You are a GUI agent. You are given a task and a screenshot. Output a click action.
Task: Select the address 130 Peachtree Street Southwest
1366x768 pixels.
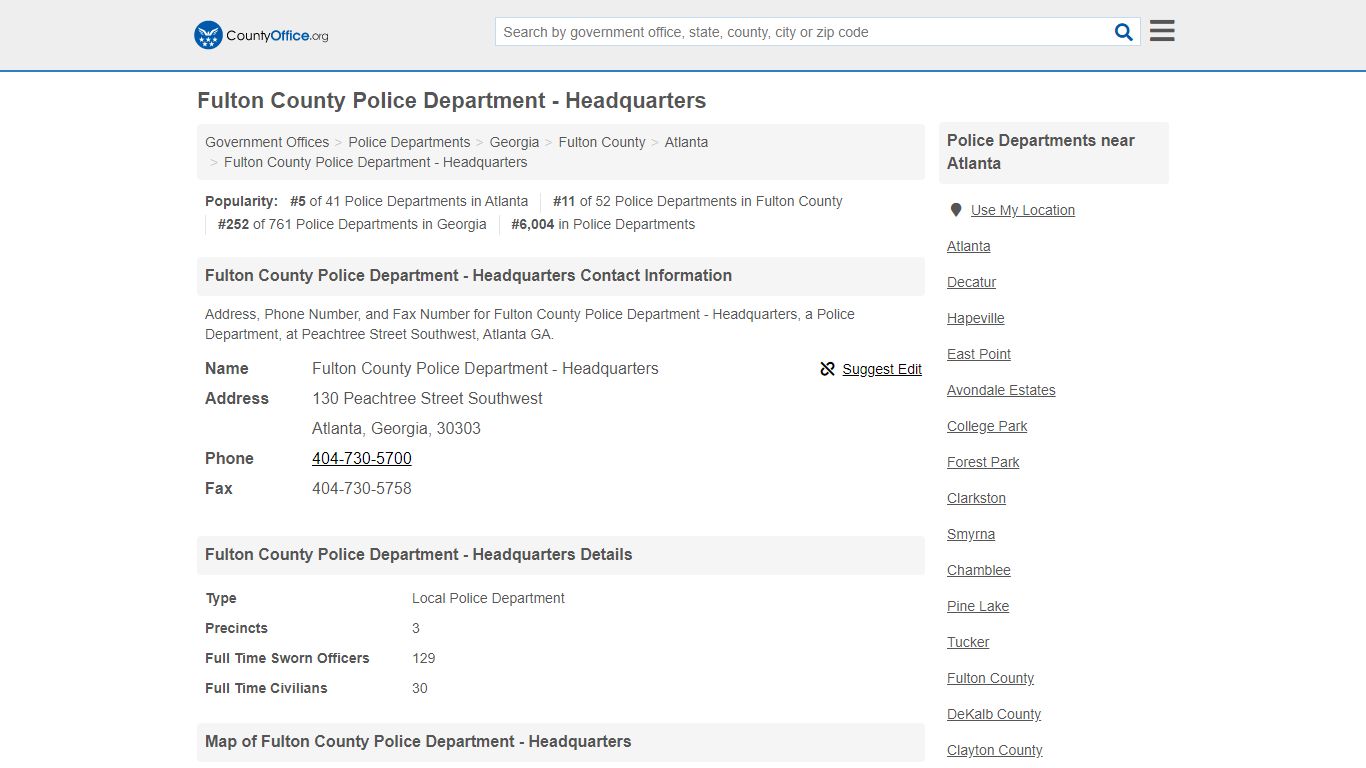pos(427,398)
